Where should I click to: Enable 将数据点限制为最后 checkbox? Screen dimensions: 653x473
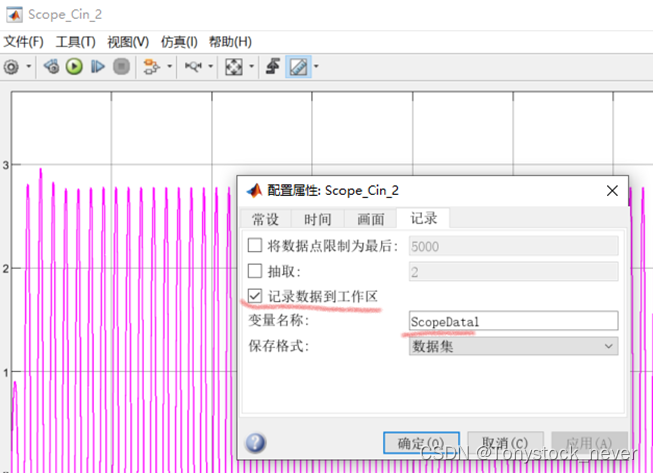click(x=255, y=245)
